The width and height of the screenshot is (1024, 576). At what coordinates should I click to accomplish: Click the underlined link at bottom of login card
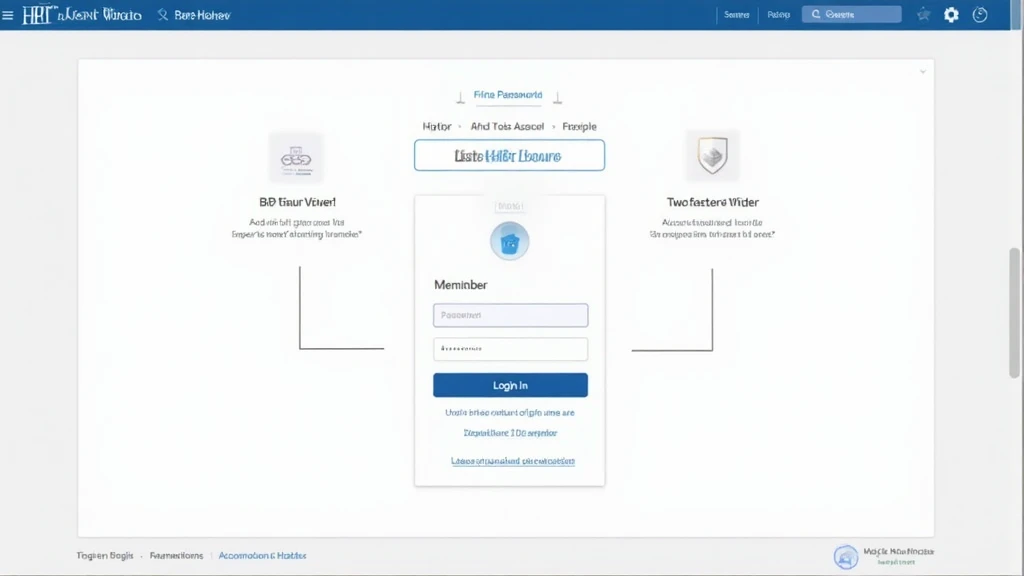[513, 461]
